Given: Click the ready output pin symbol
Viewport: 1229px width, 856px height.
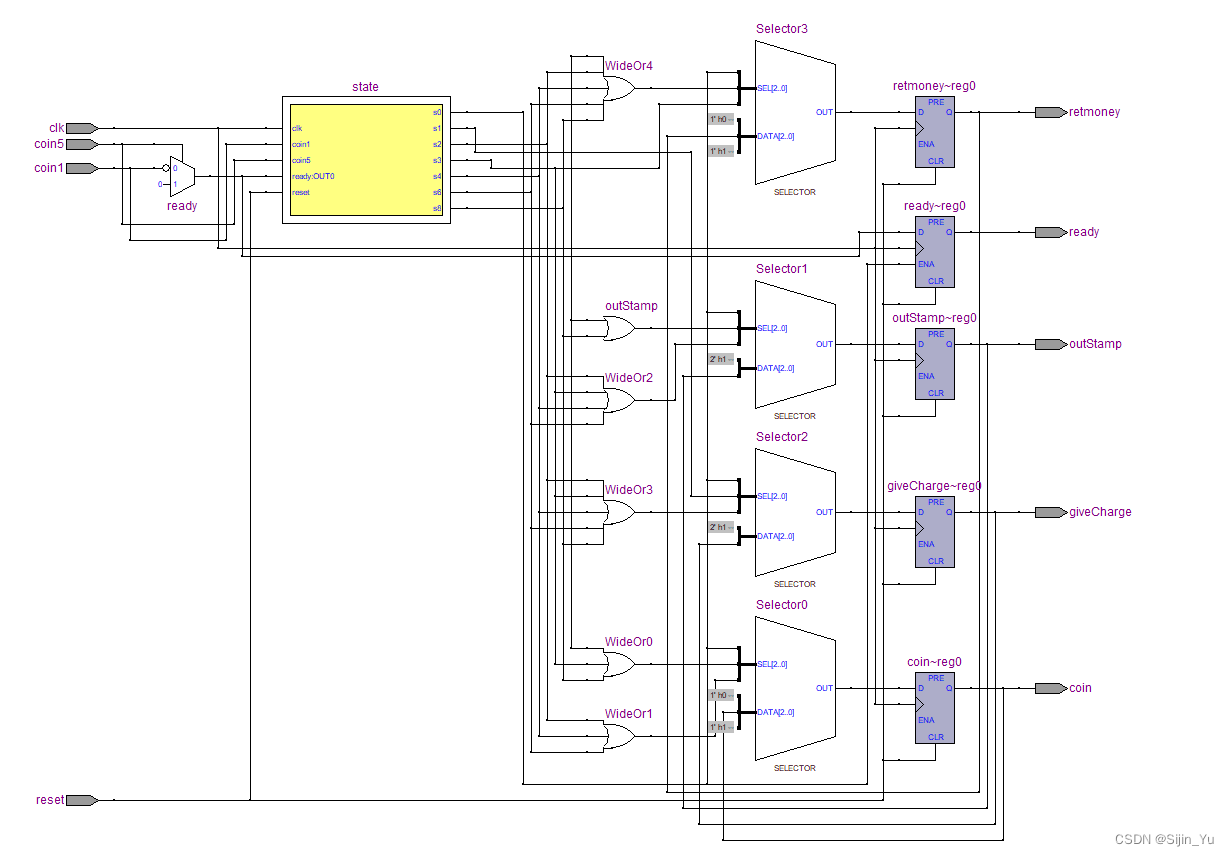Looking at the screenshot, I should click(x=1050, y=232).
